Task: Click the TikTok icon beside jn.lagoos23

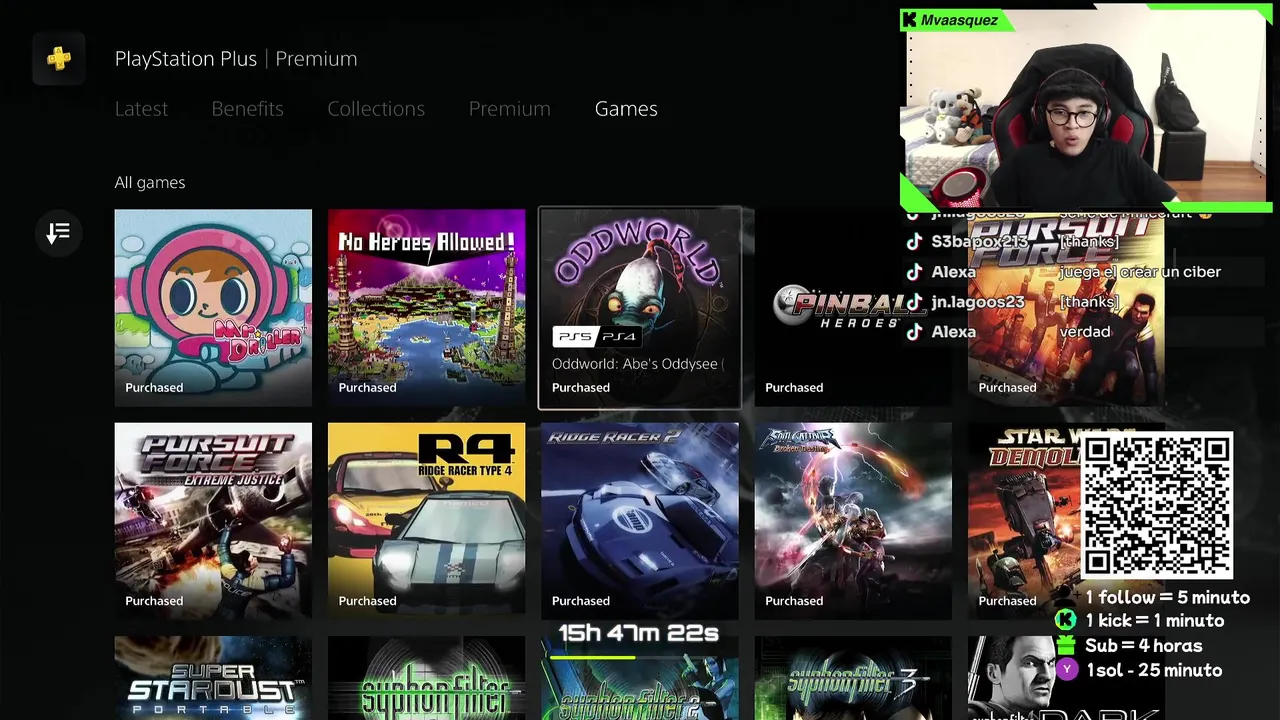Action: (x=914, y=302)
